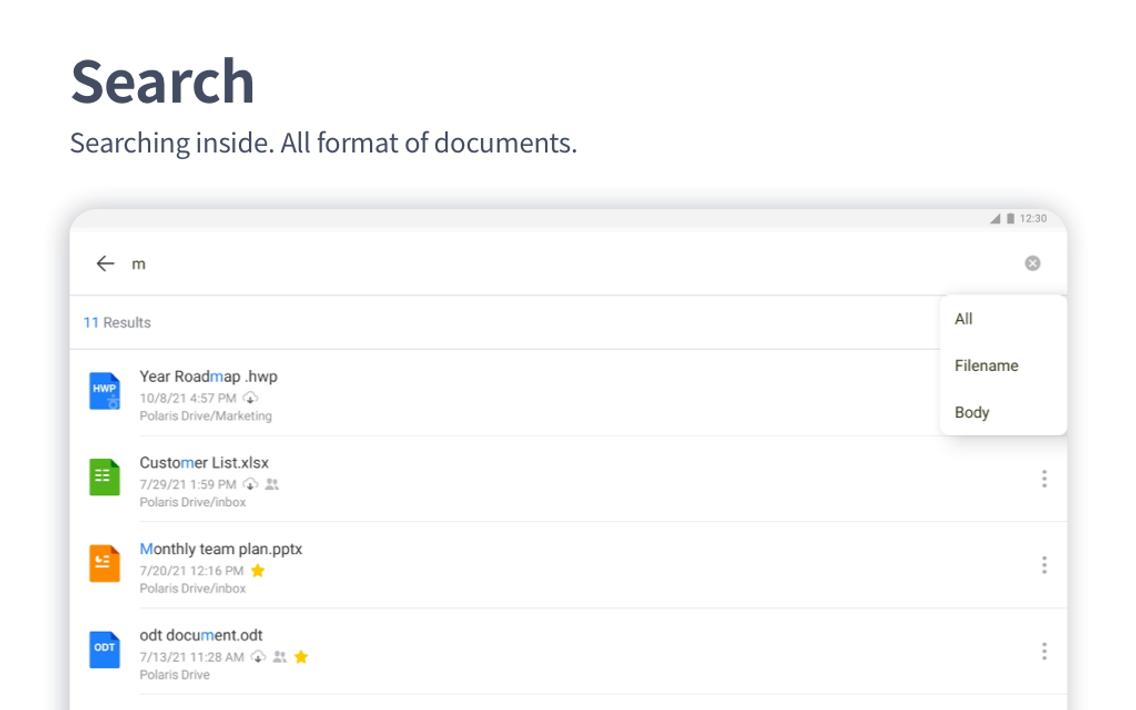The height and width of the screenshot is (710, 1136).
Task: Click the orange presentation icon for Monthly team plan
Action: tap(104, 564)
